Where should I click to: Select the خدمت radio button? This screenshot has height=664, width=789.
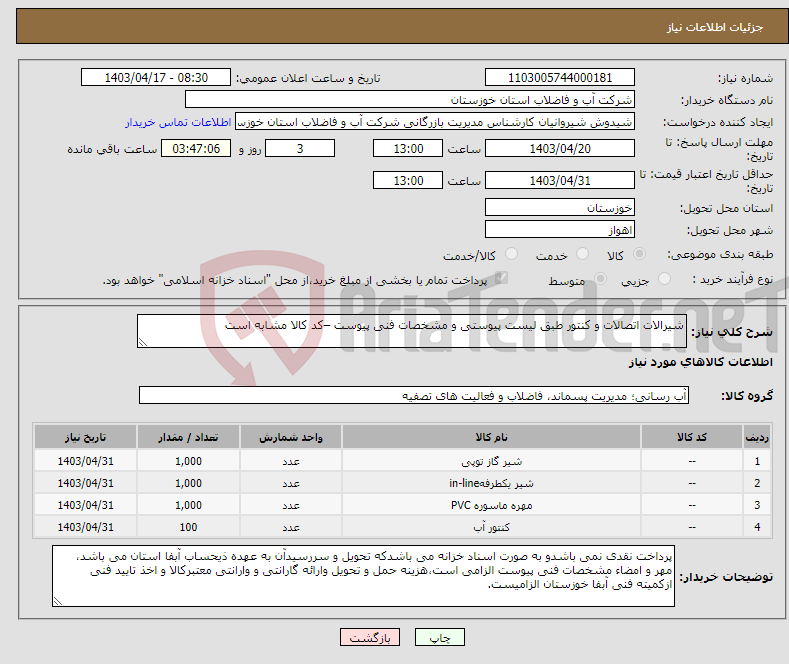[x=582, y=254]
